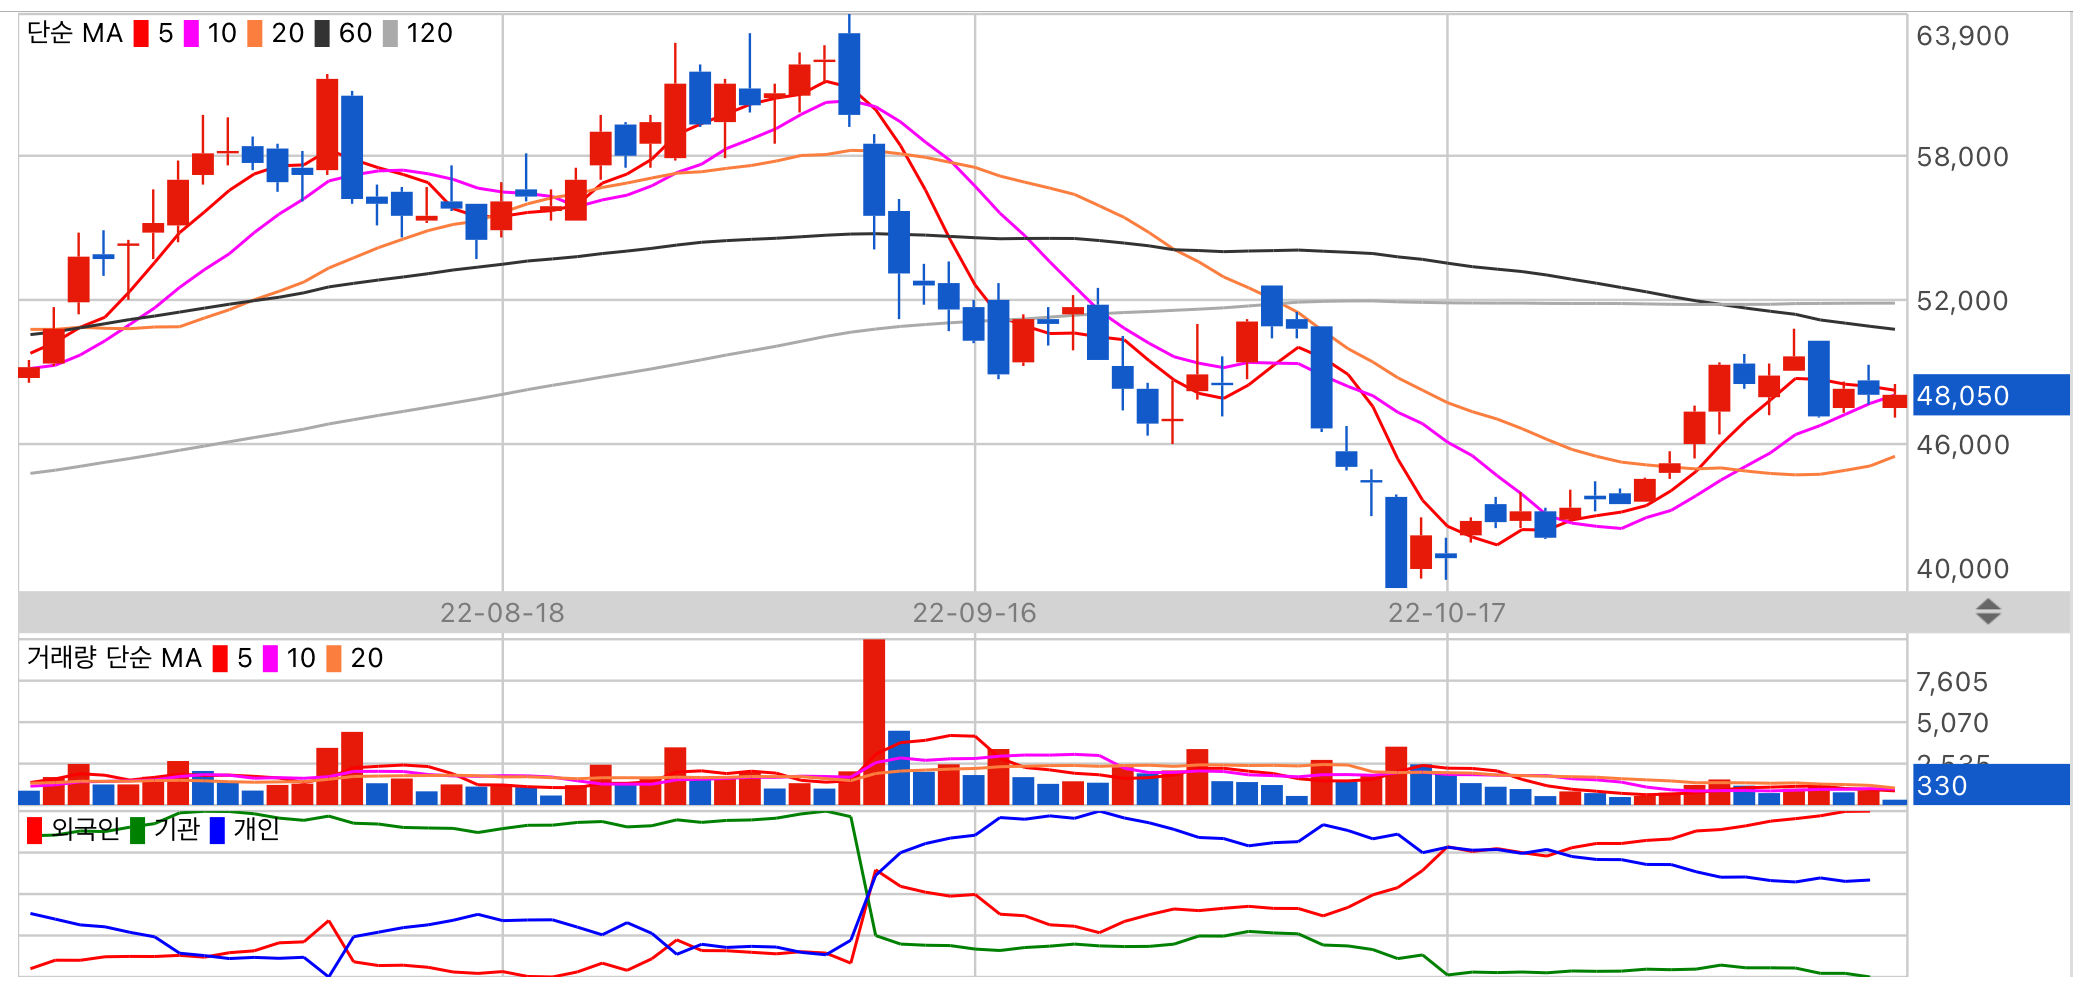This screenshot has height=996, width=2073.
Task: Click the 22-08-18 date label
Action: [x=502, y=613]
